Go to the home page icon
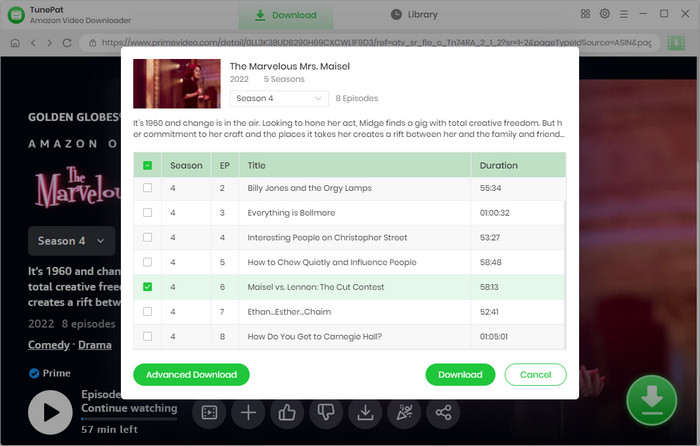Image resolution: width=700 pixels, height=446 pixels. 15,43
